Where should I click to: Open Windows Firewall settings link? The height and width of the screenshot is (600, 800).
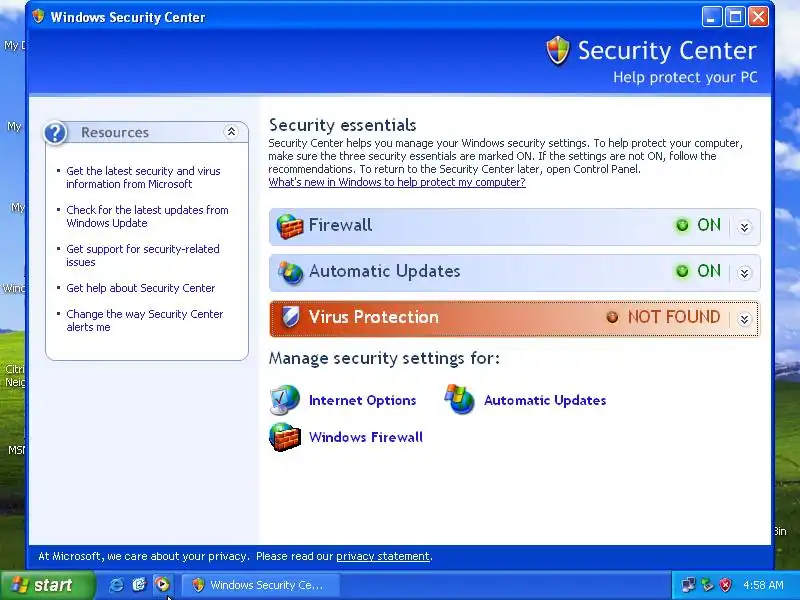pyautogui.click(x=366, y=437)
